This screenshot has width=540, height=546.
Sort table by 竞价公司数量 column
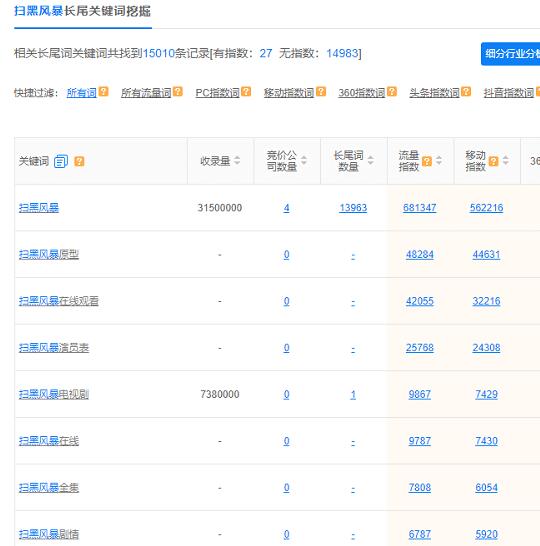(304, 161)
